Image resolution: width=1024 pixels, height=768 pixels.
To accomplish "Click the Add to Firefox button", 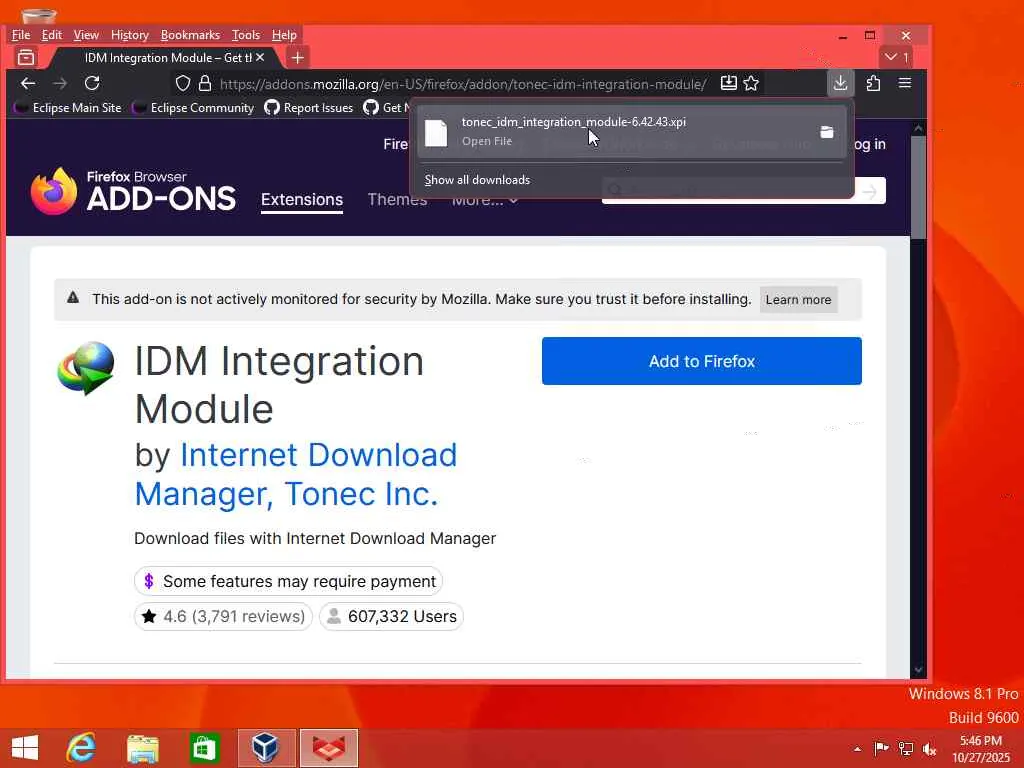I will coord(701,361).
